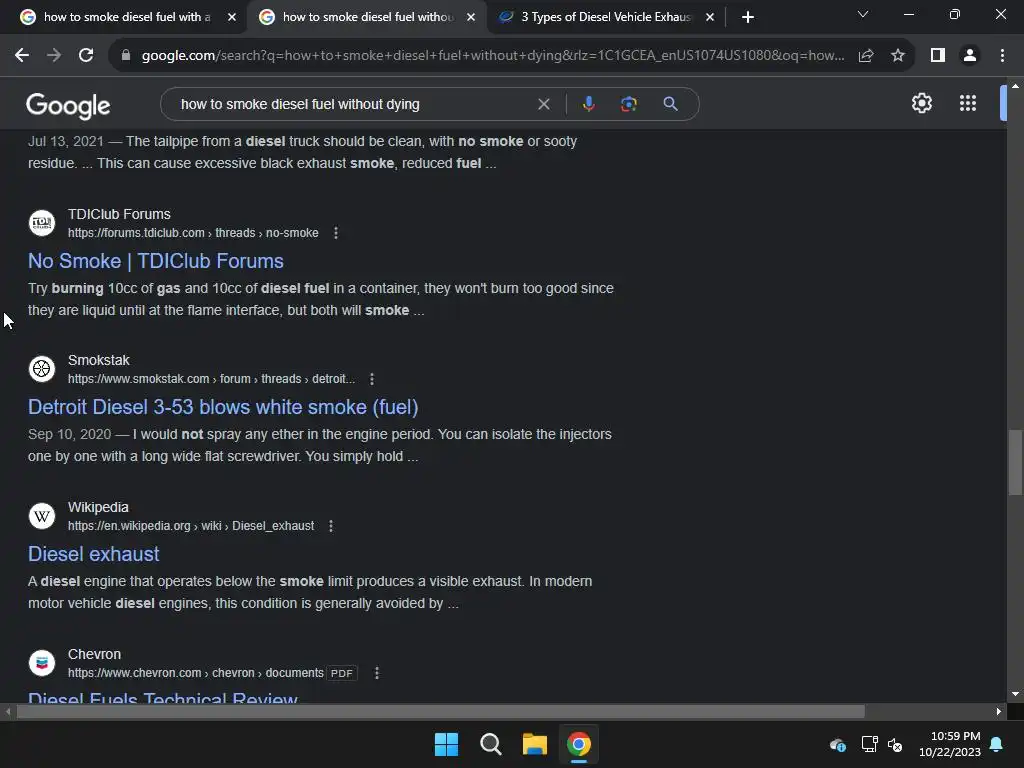Open OneDrive cloud tray icon
Viewport: 1024px width, 768px height.
point(838,744)
